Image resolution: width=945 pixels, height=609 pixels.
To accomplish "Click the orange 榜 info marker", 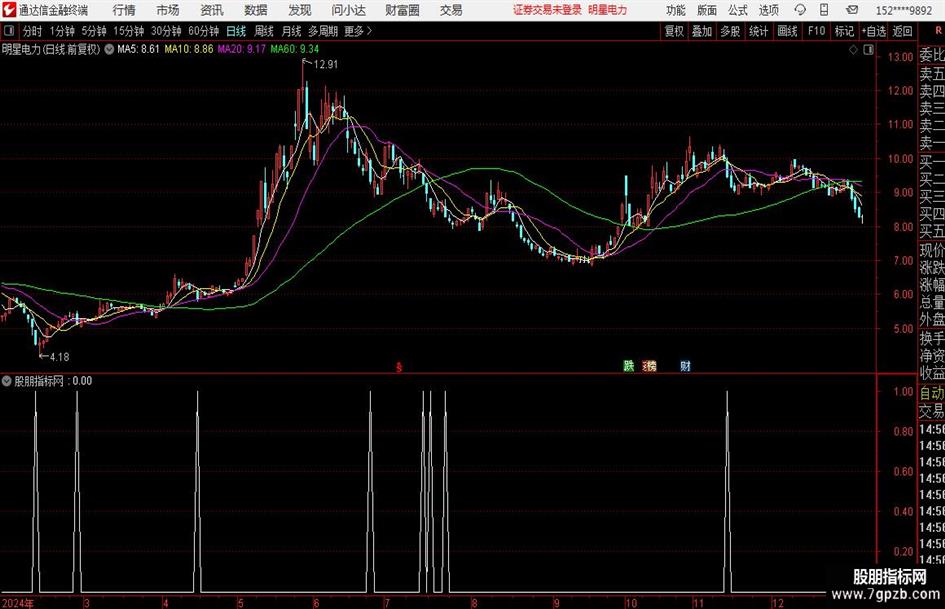I will coord(650,365).
